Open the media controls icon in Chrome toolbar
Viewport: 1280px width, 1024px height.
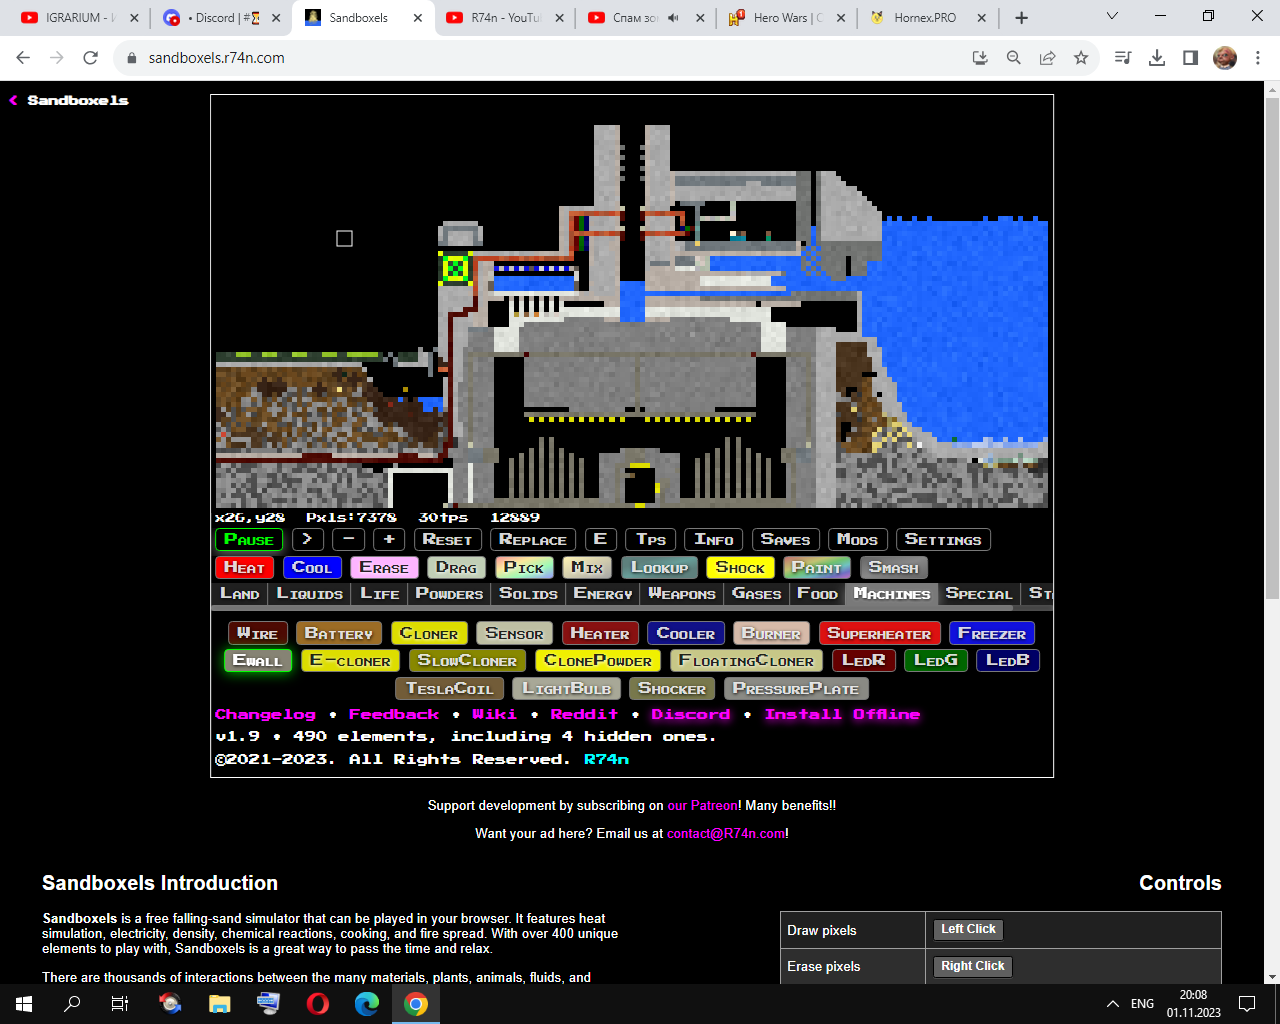(x=1123, y=58)
